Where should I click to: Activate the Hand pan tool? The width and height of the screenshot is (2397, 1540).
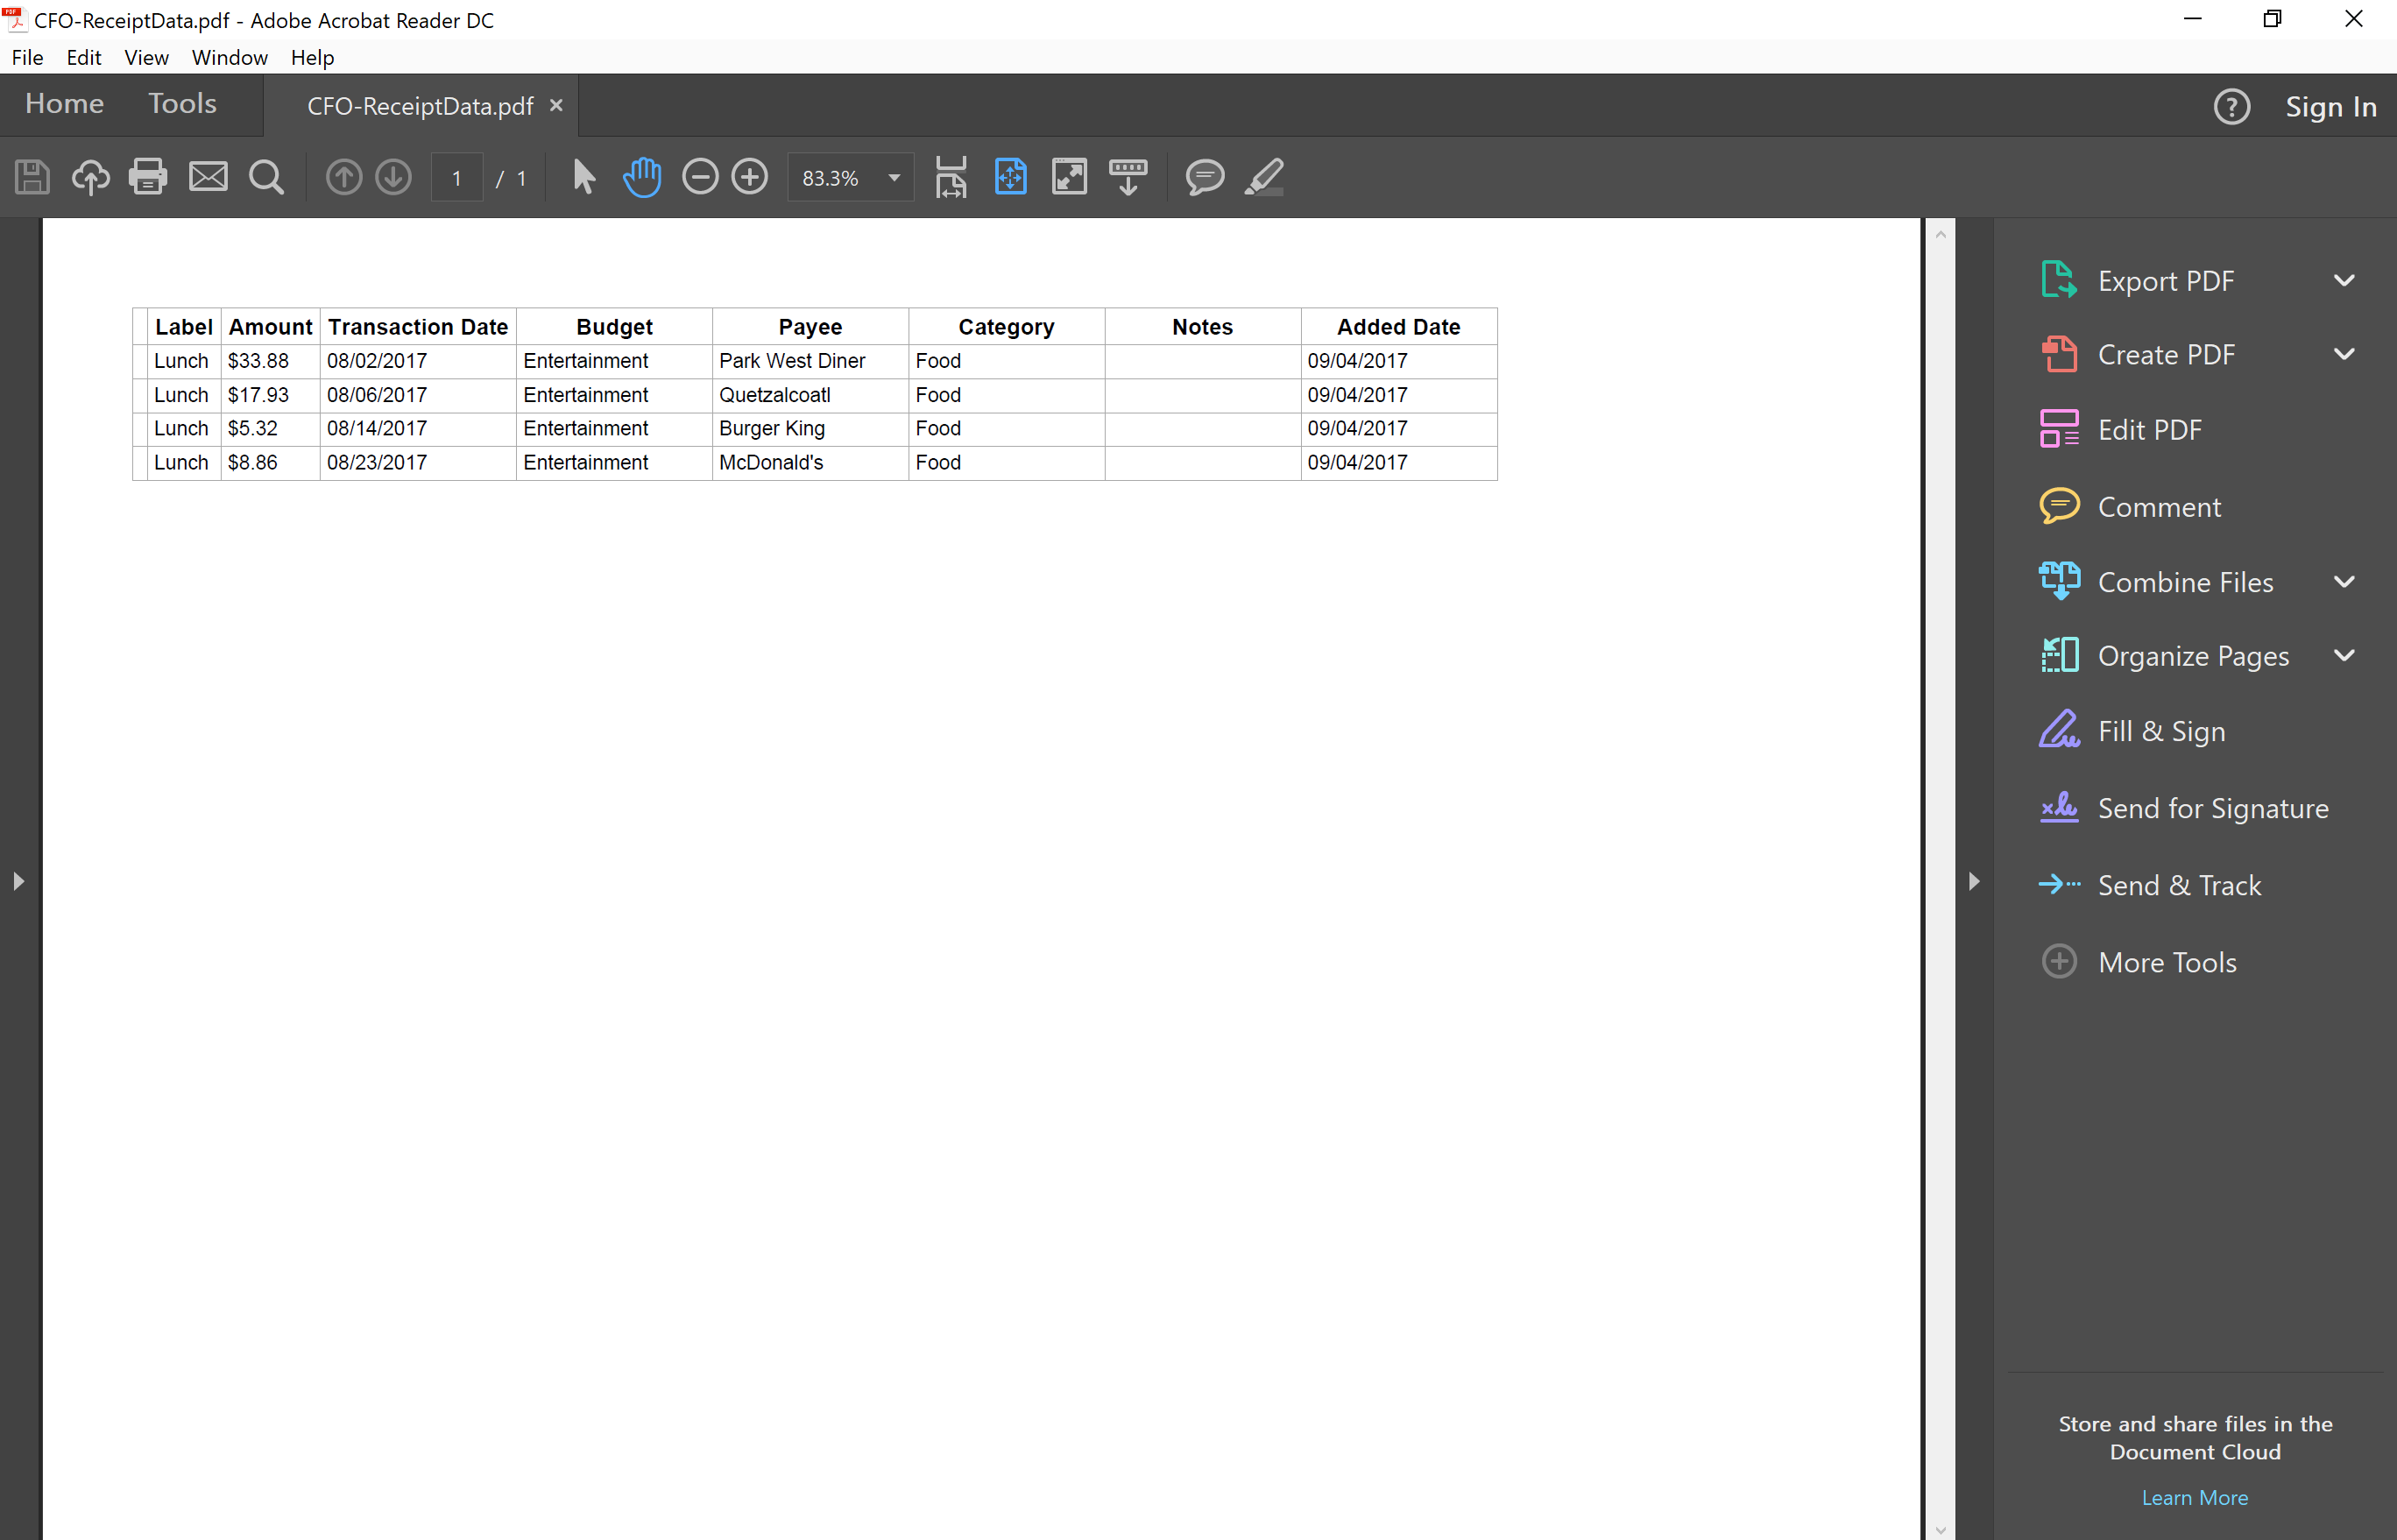[642, 177]
